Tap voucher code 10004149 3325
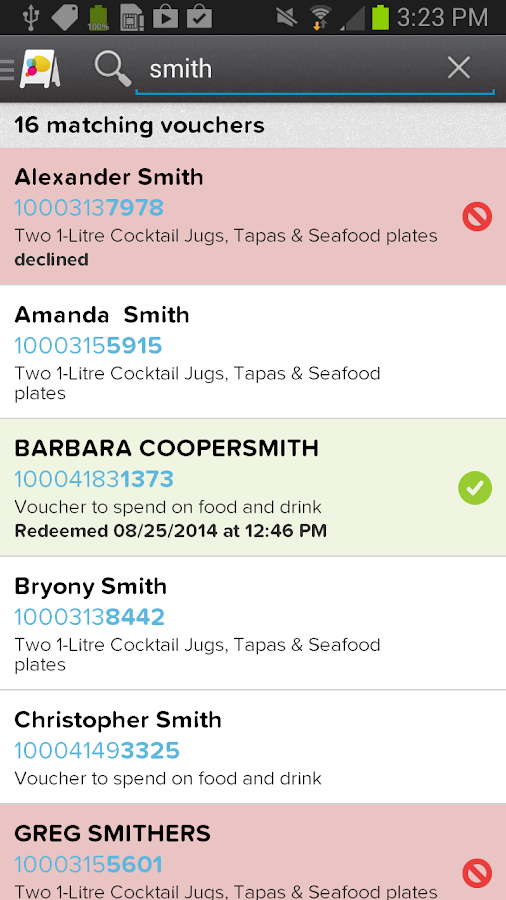The height and width of the screenshot is (900, 506). click(x=97, y=750)
